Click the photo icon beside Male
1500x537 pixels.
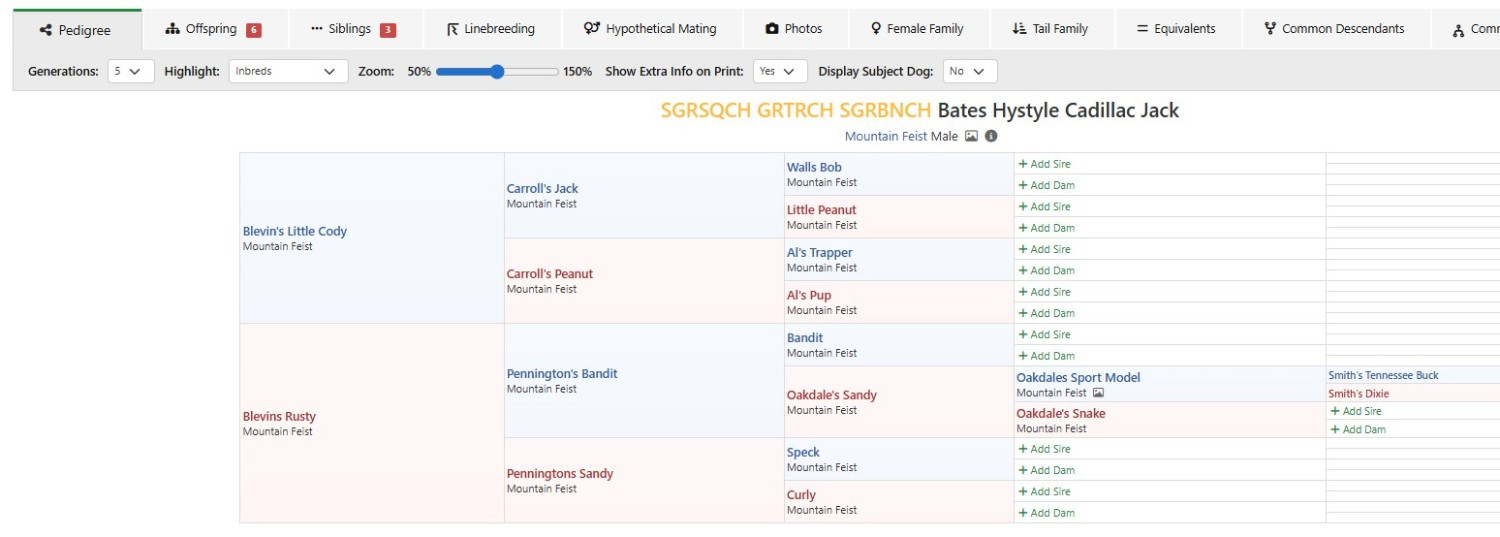(971, 137)
